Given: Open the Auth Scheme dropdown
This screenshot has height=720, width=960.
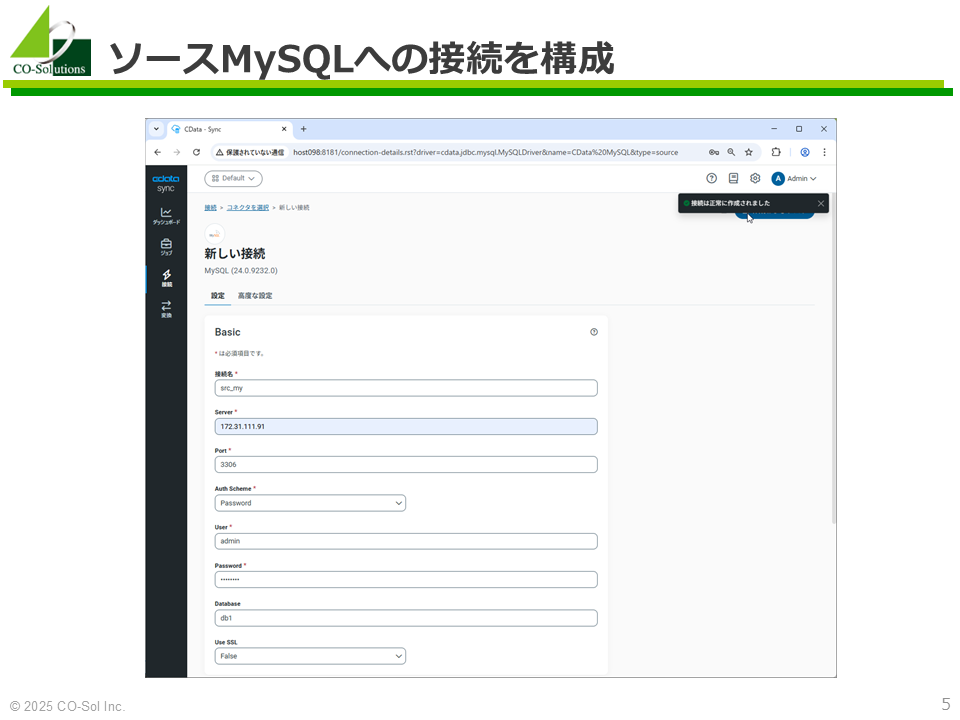Looking at the screenshot, I should click(310, 503).
